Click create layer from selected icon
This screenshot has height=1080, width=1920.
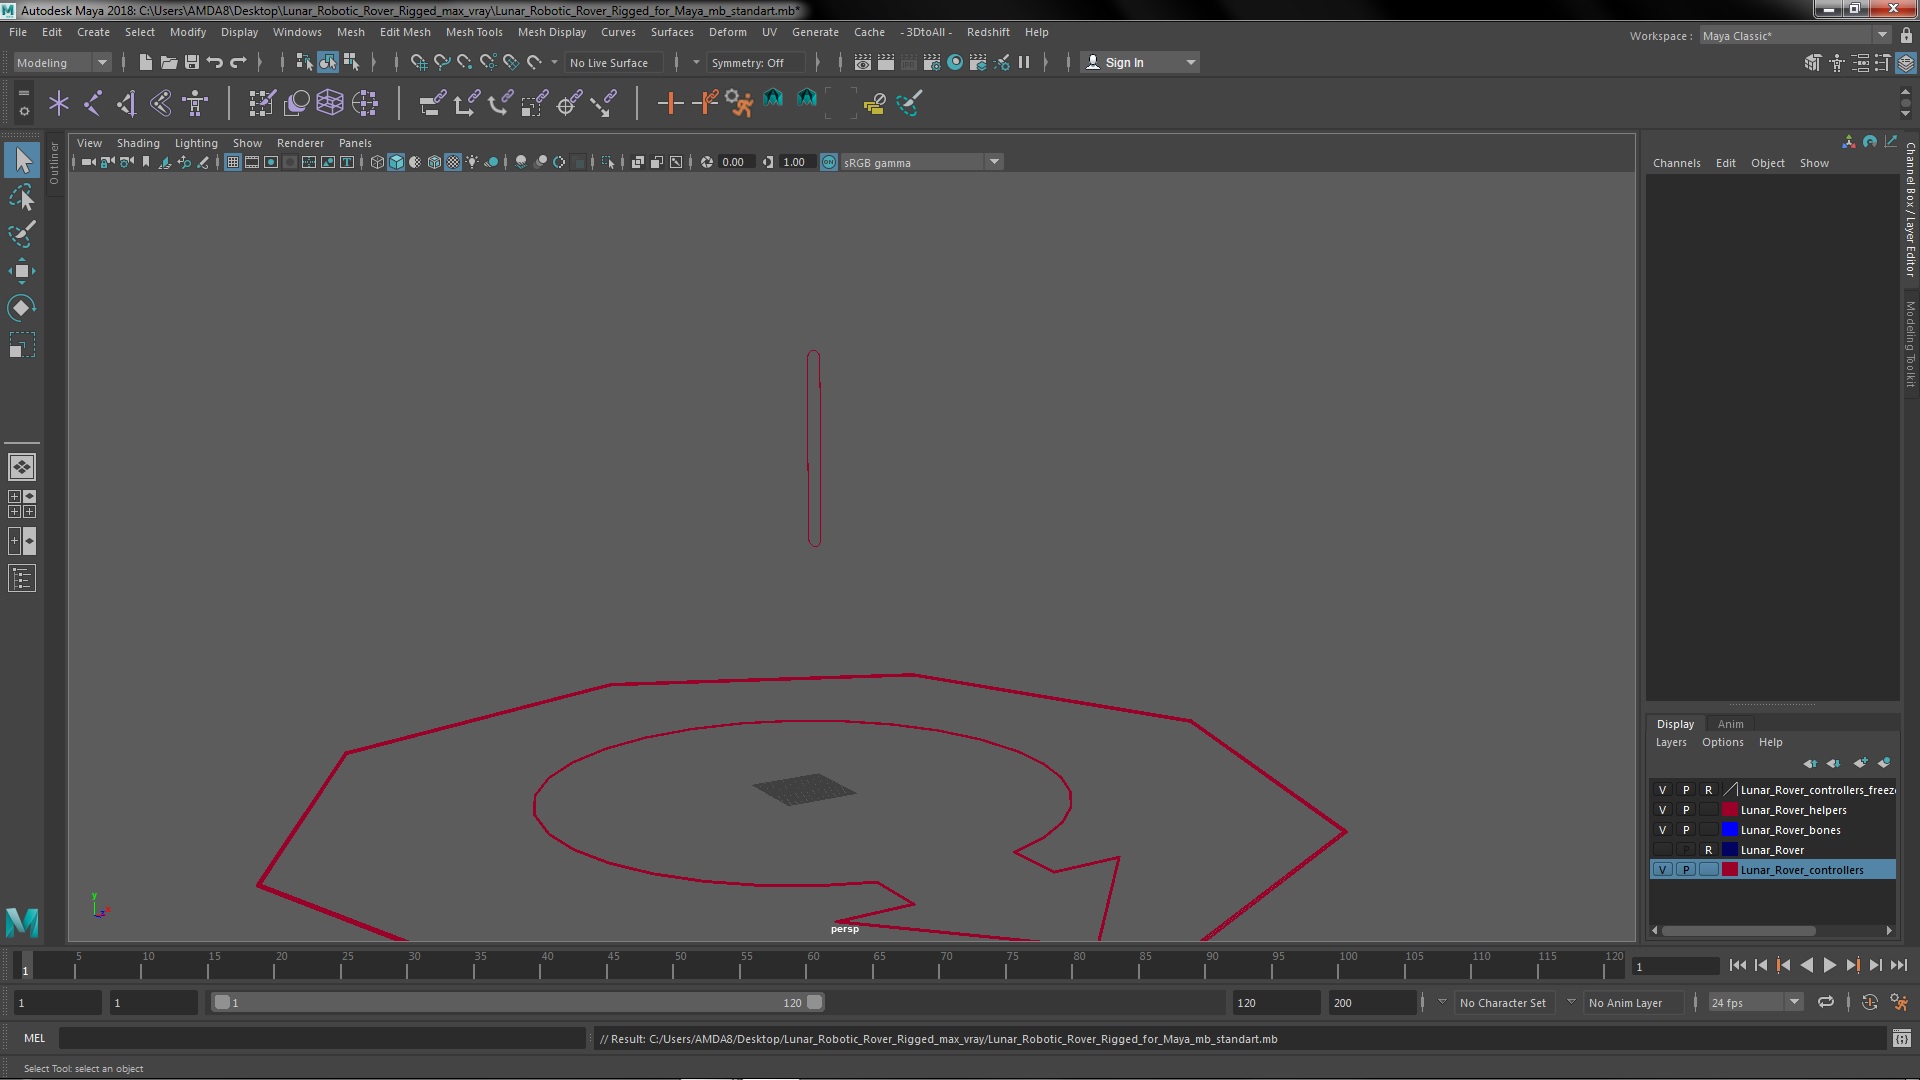click(x=1884, y=763)
